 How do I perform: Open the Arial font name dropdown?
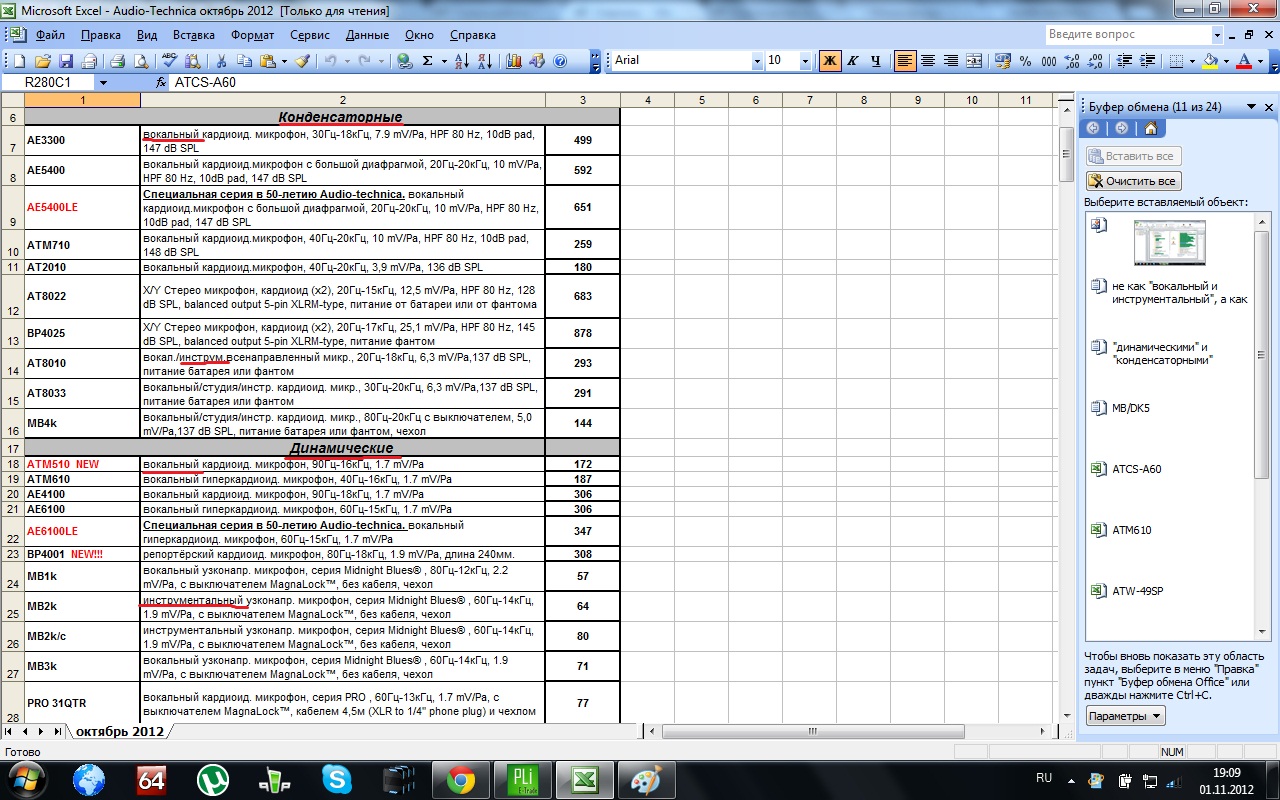tap(757, 61)
